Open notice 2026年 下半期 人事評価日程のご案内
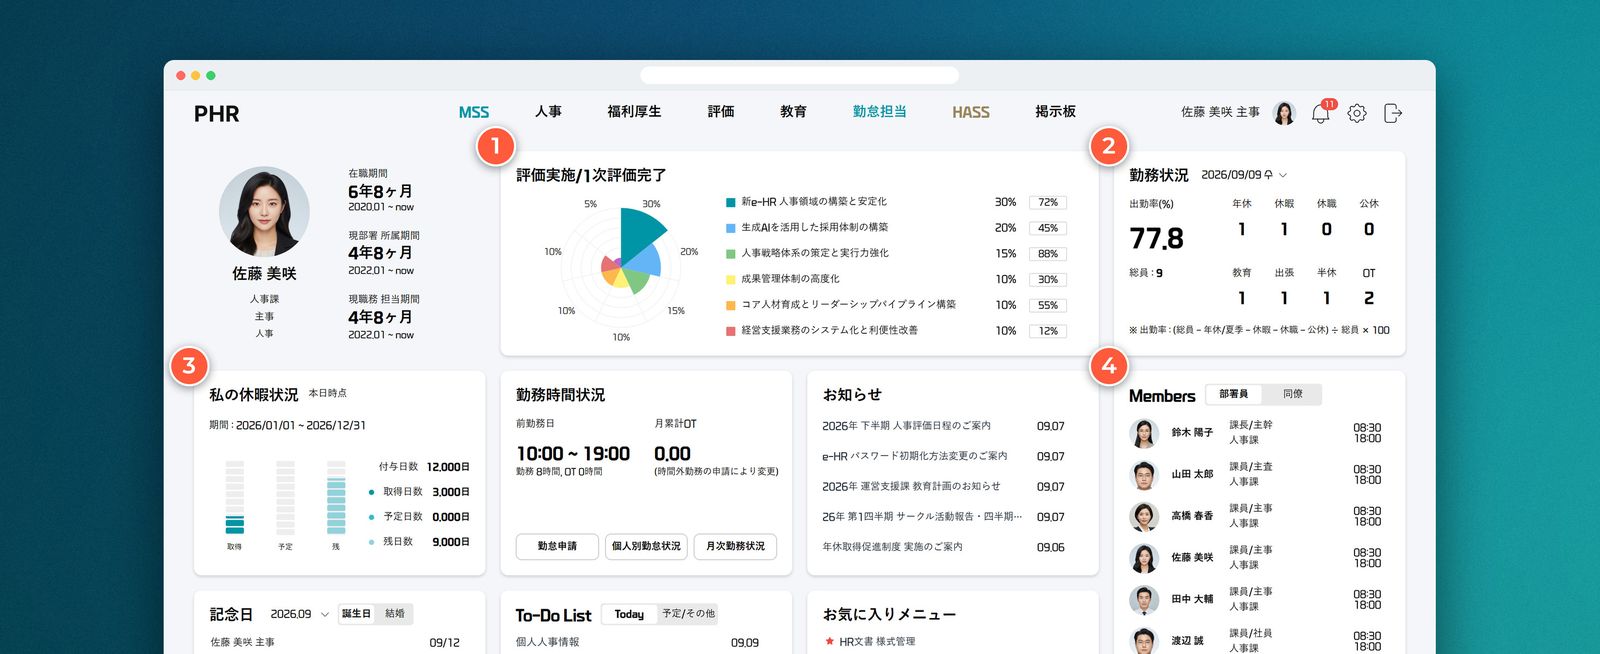Viewport: 1600px width, 654px height. (x=906, y=426)
